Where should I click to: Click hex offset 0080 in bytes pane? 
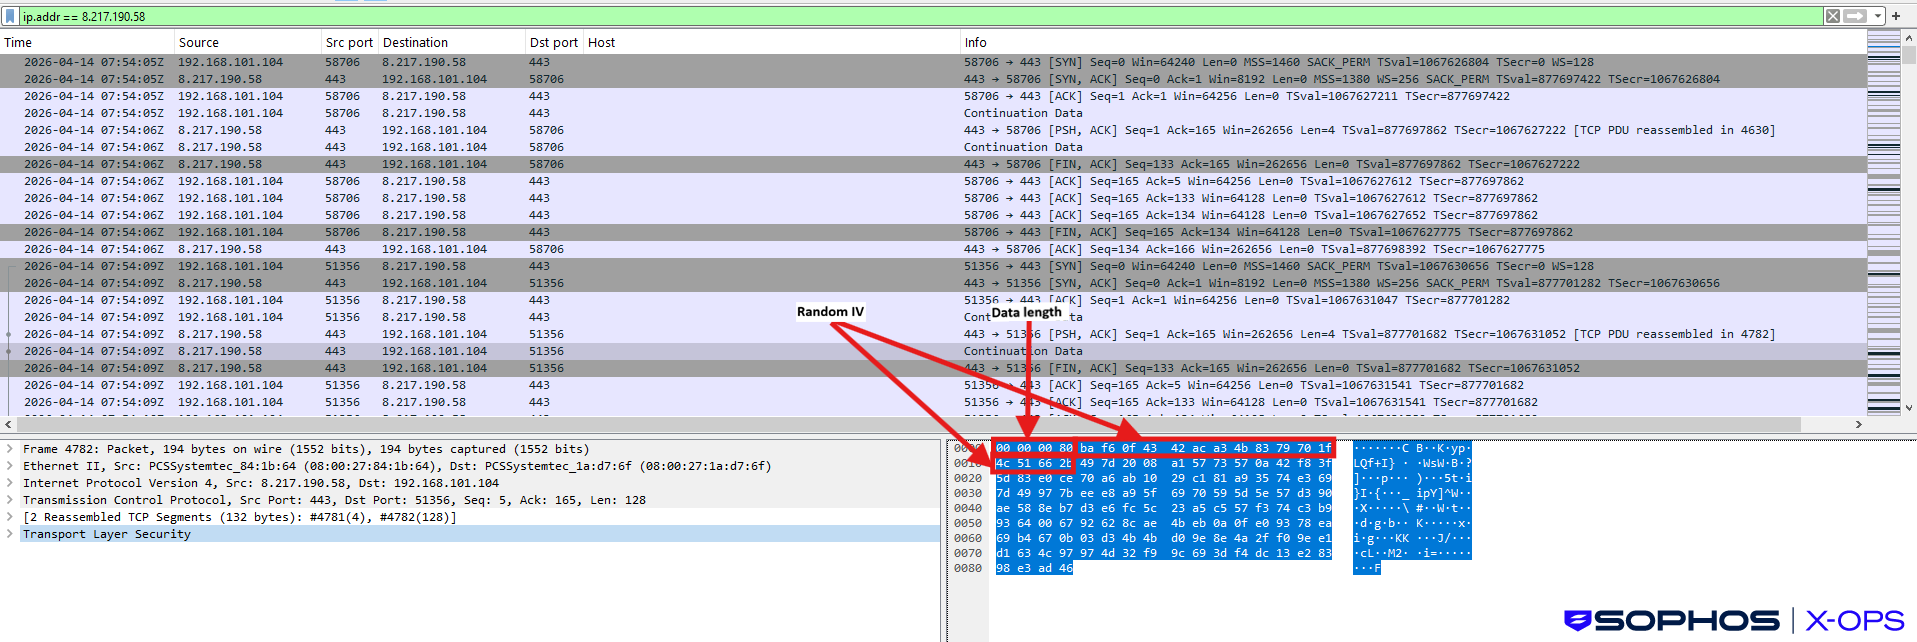click(x=968, y=568)
